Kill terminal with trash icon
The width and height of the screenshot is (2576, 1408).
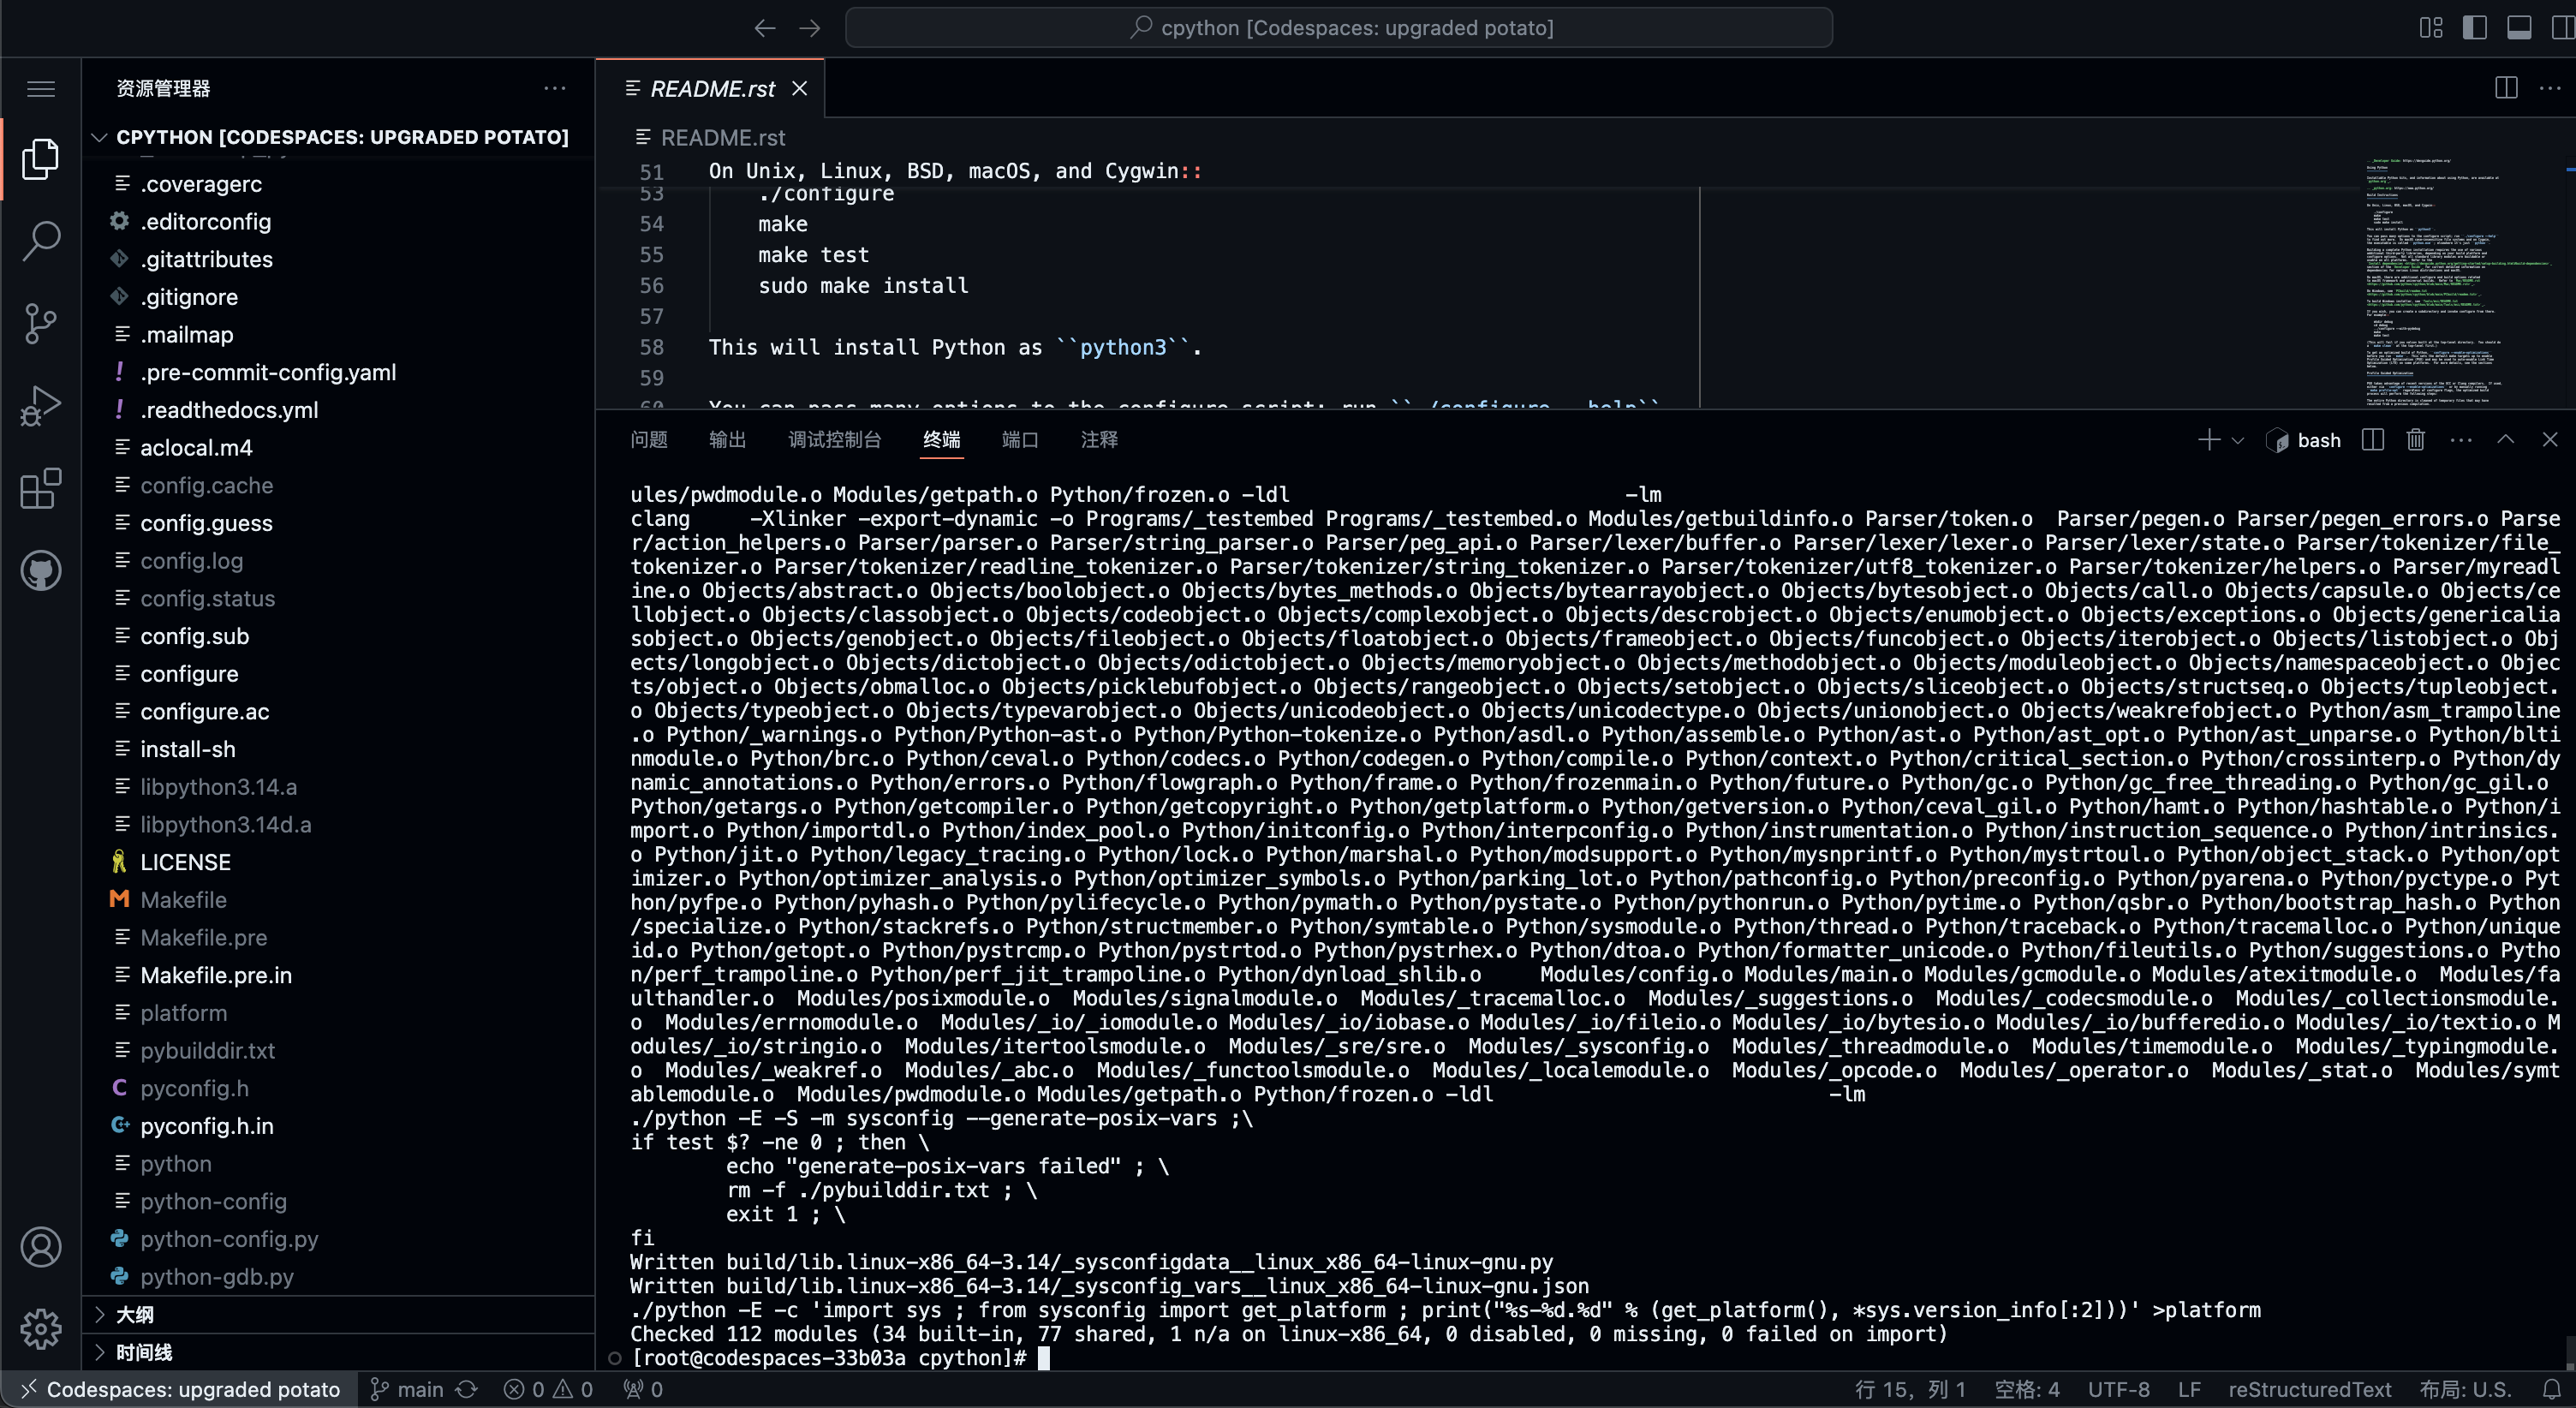point(2415,440)
